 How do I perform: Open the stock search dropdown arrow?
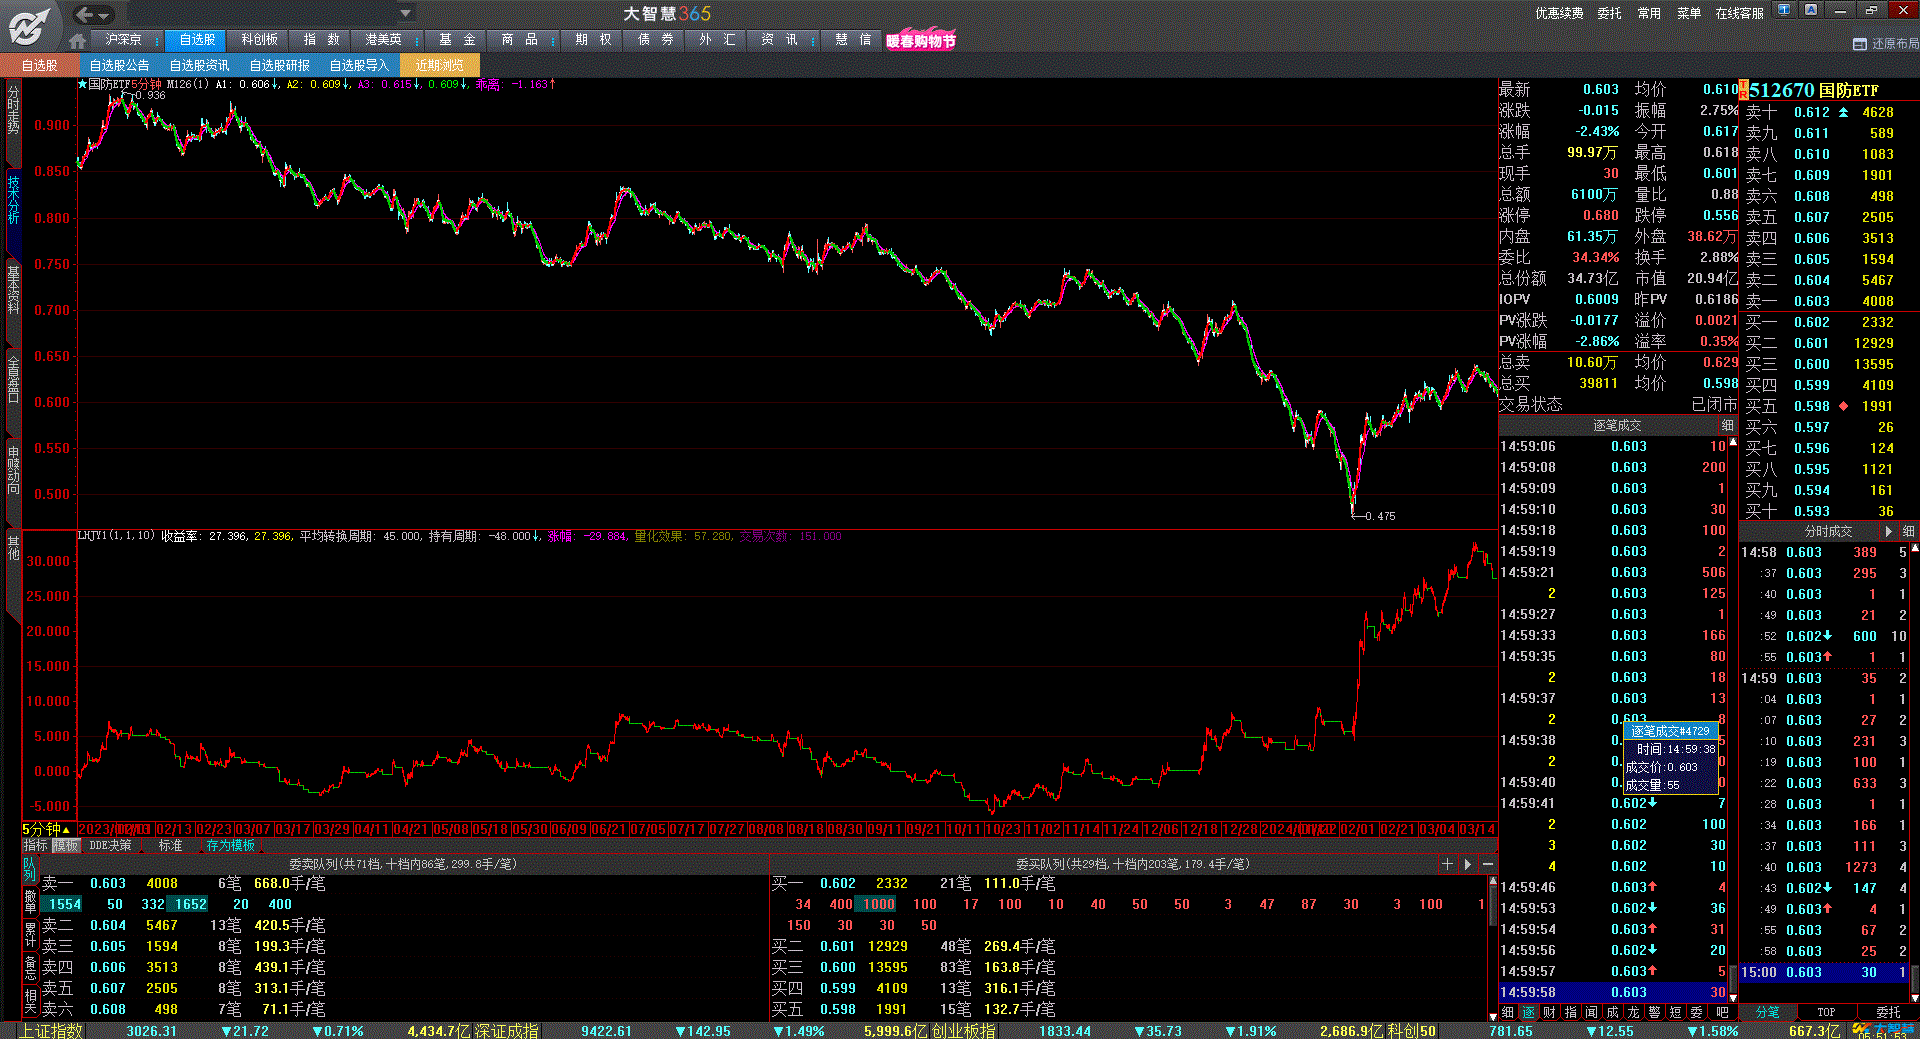pos(405,13)
